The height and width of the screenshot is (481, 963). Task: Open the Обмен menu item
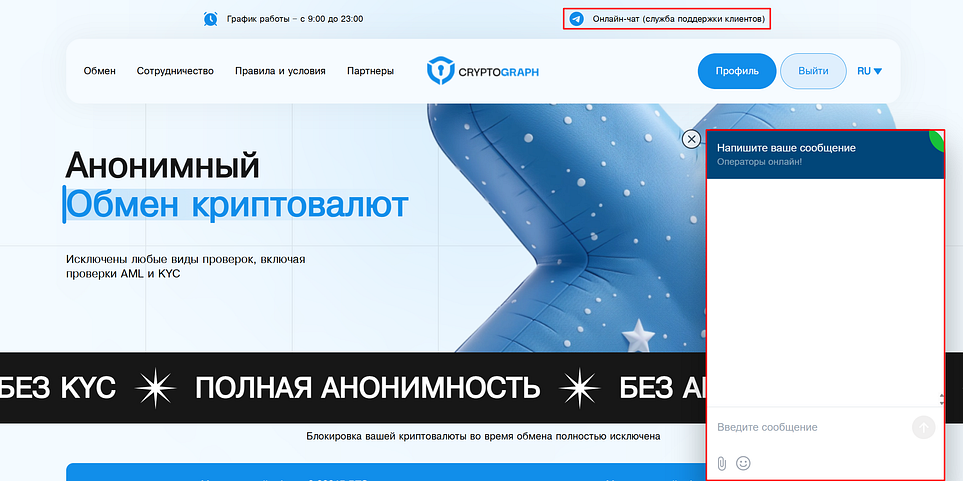click(99, 71)
